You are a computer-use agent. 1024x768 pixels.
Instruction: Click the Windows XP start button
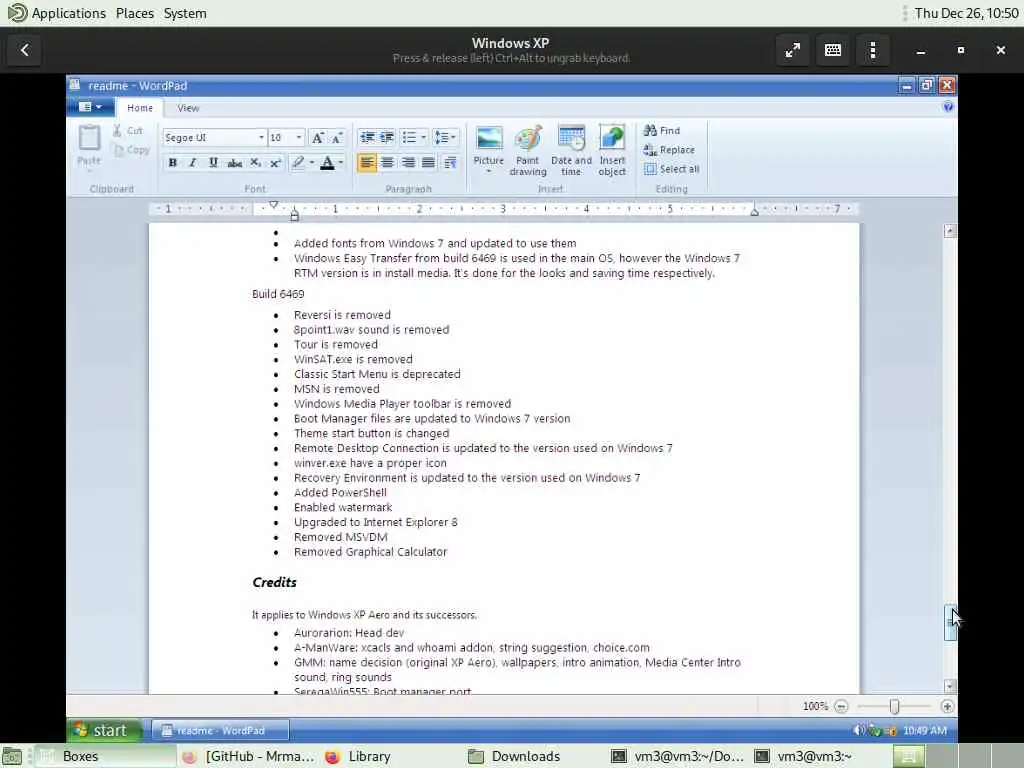pyautogui.click(x=103, y=730)
